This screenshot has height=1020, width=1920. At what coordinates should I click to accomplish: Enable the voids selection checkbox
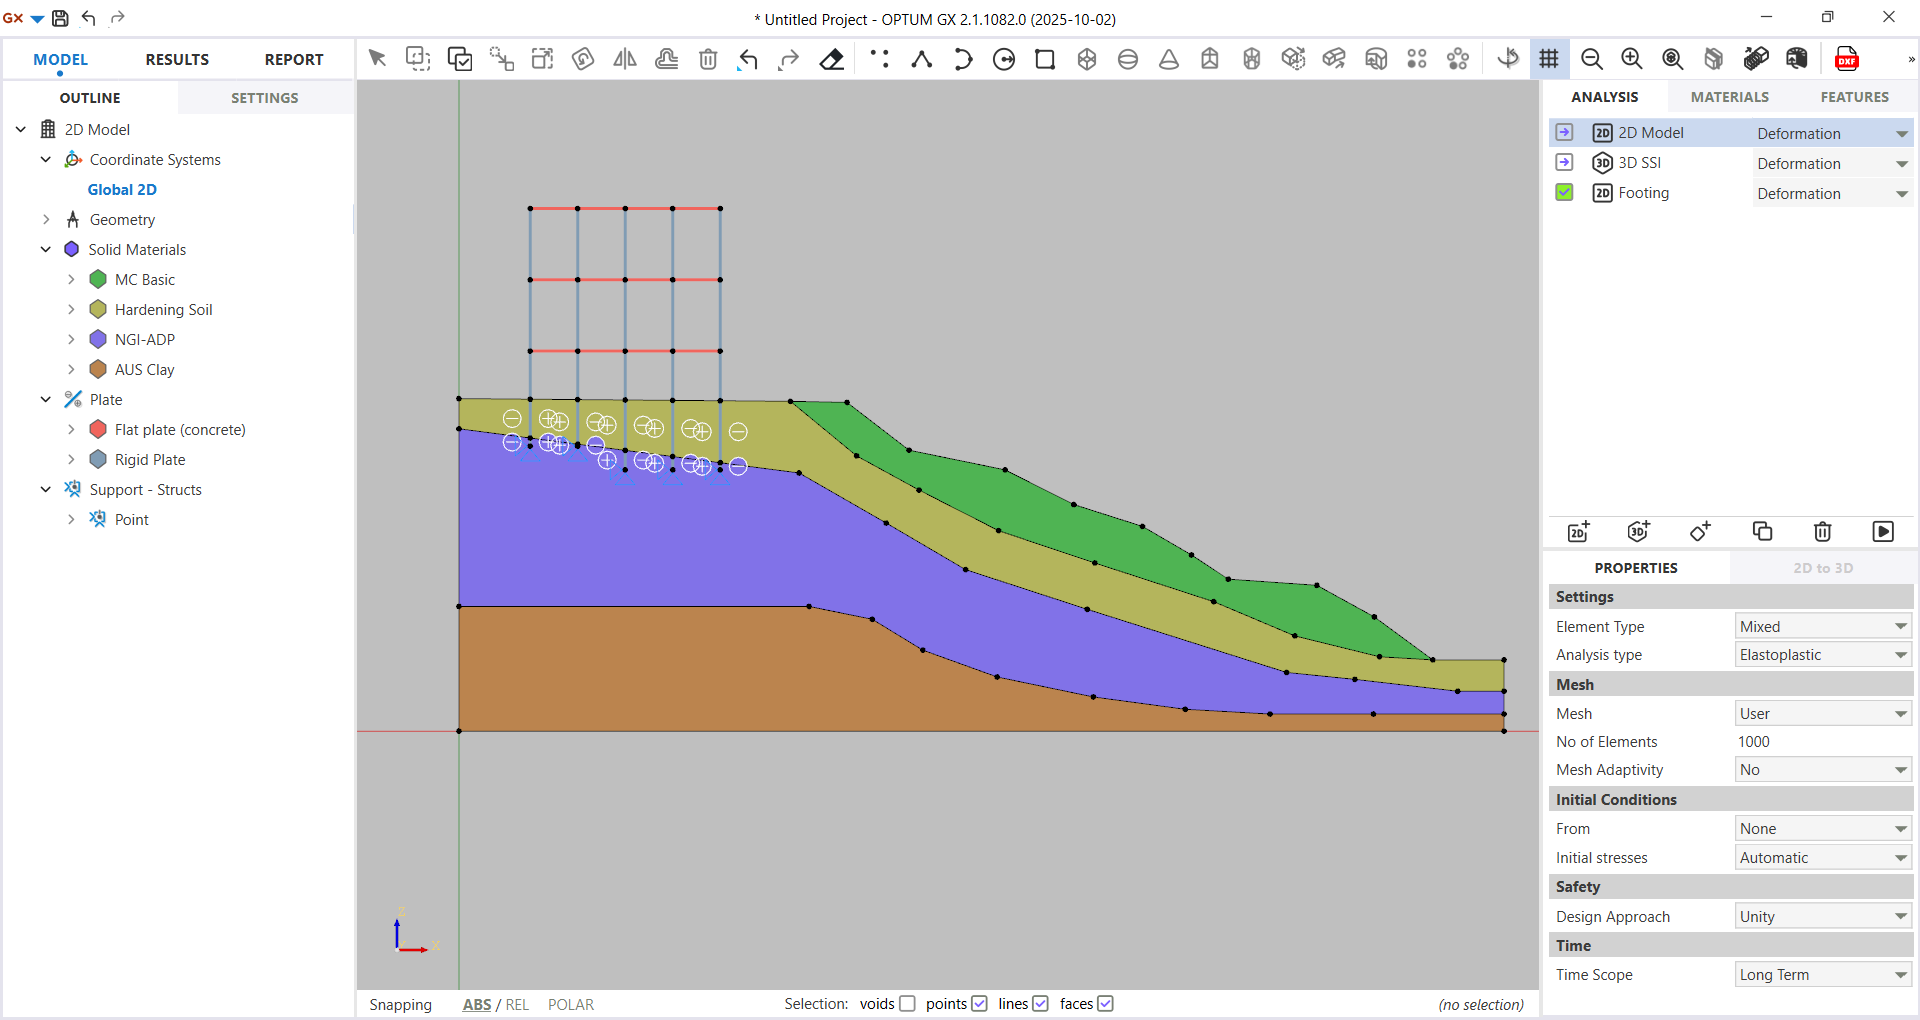[907, 1004]
